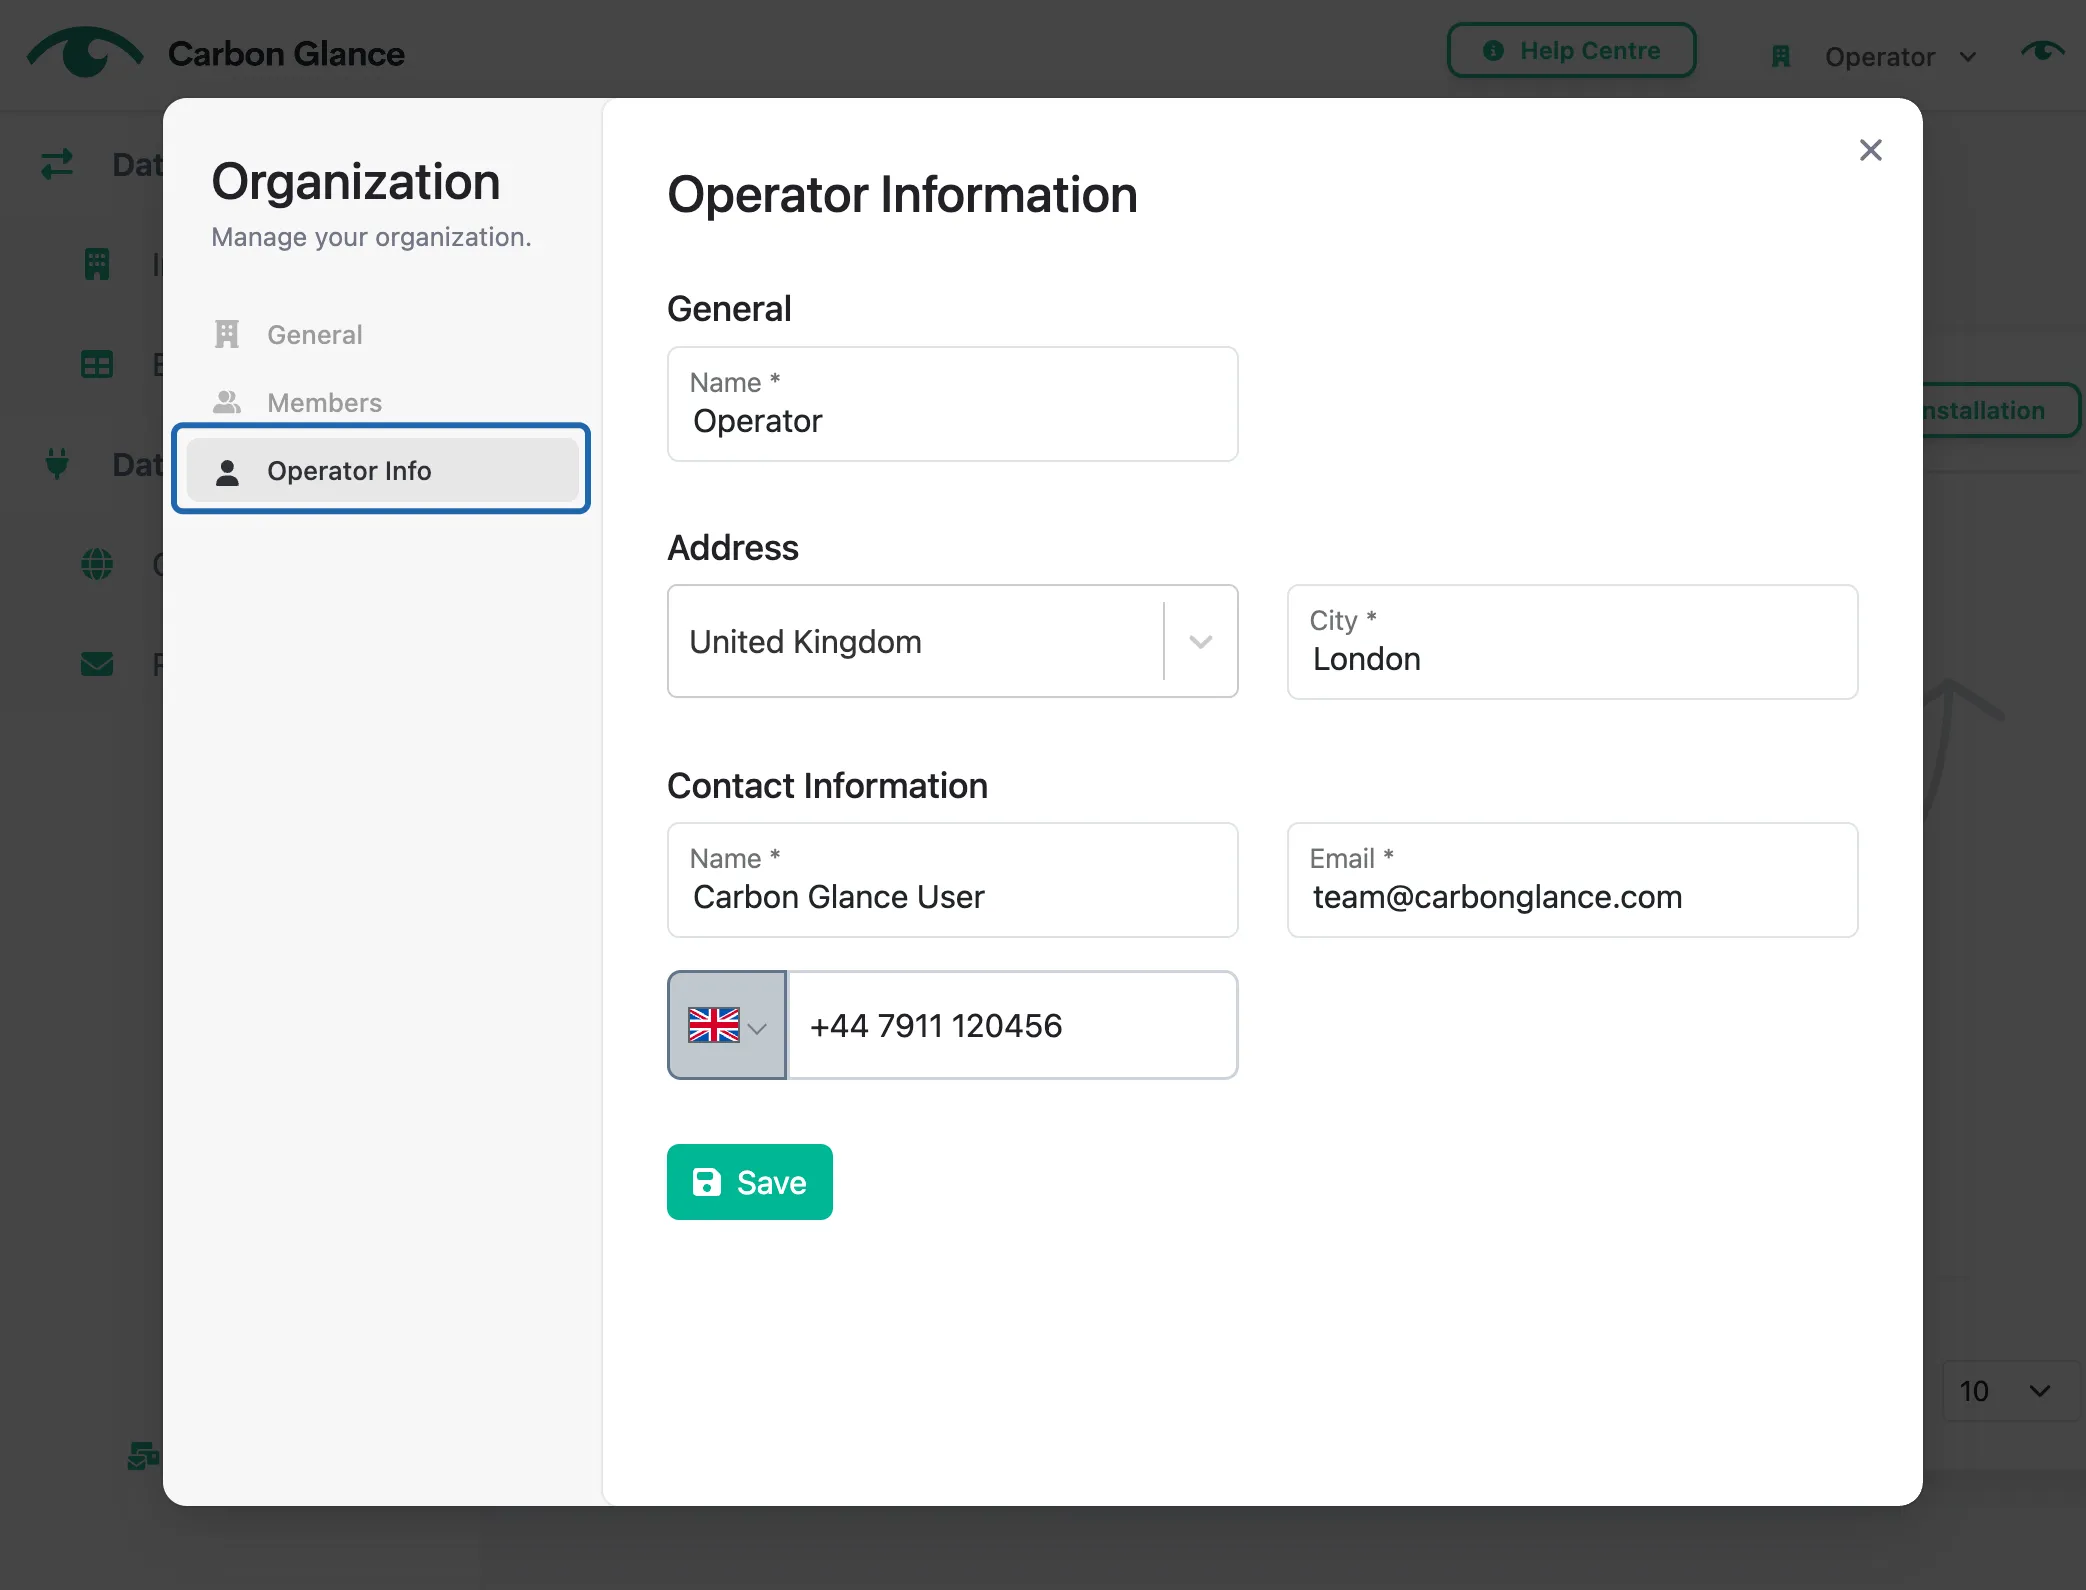Edit the Email field

point(1572,880)
